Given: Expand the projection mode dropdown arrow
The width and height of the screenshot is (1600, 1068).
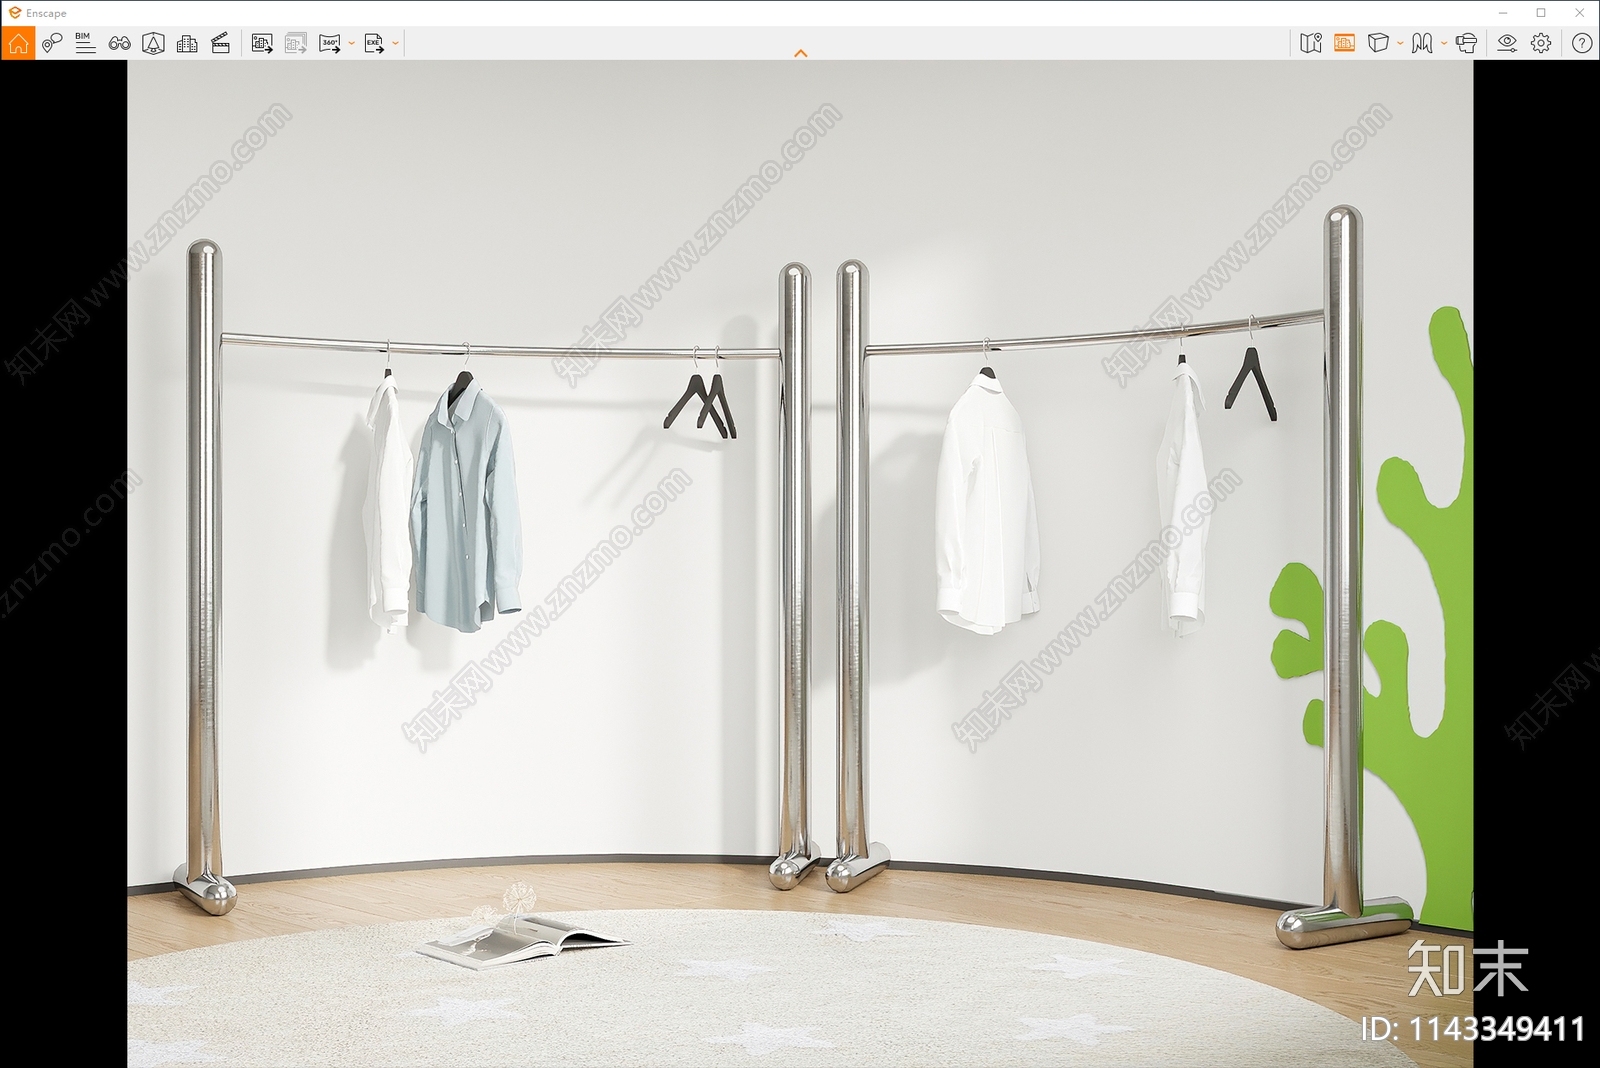Looking at the screenshot, I should pos(1400,43).
